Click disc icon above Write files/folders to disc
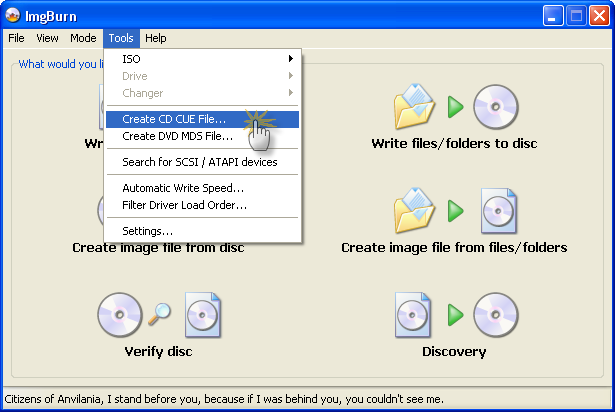Image resolution: width=615 pixels, height=412 pixels. point(496,107)
